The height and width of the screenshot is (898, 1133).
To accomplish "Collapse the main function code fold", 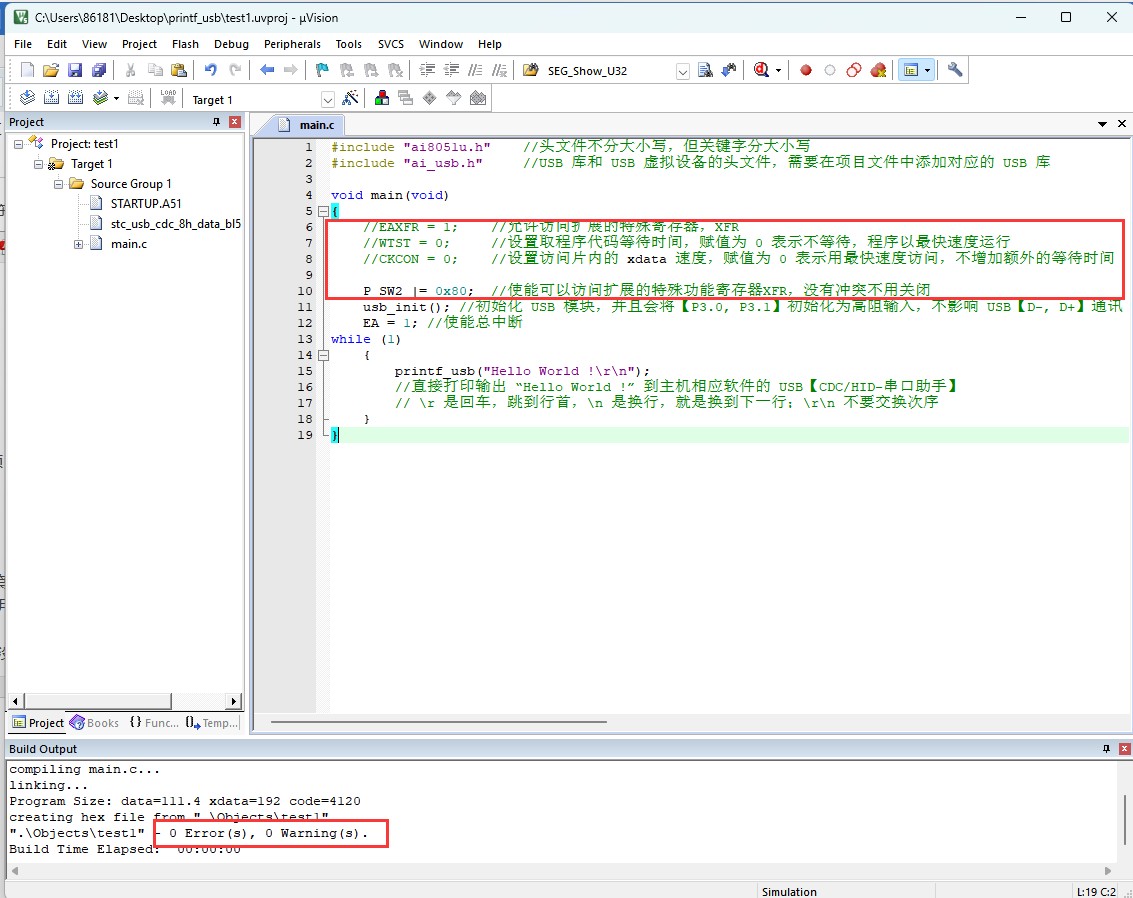I will (x=323, y=211).
